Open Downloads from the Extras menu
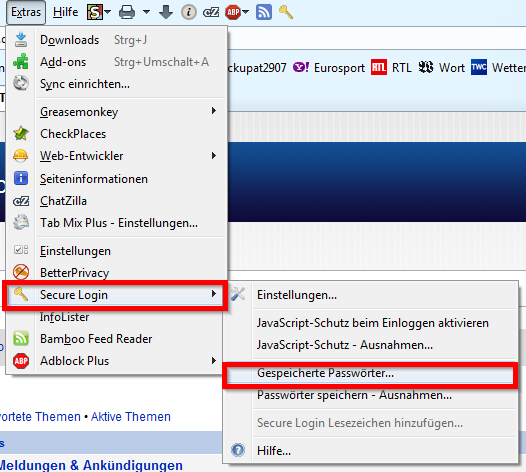The image size is (526, 472). 115,40
